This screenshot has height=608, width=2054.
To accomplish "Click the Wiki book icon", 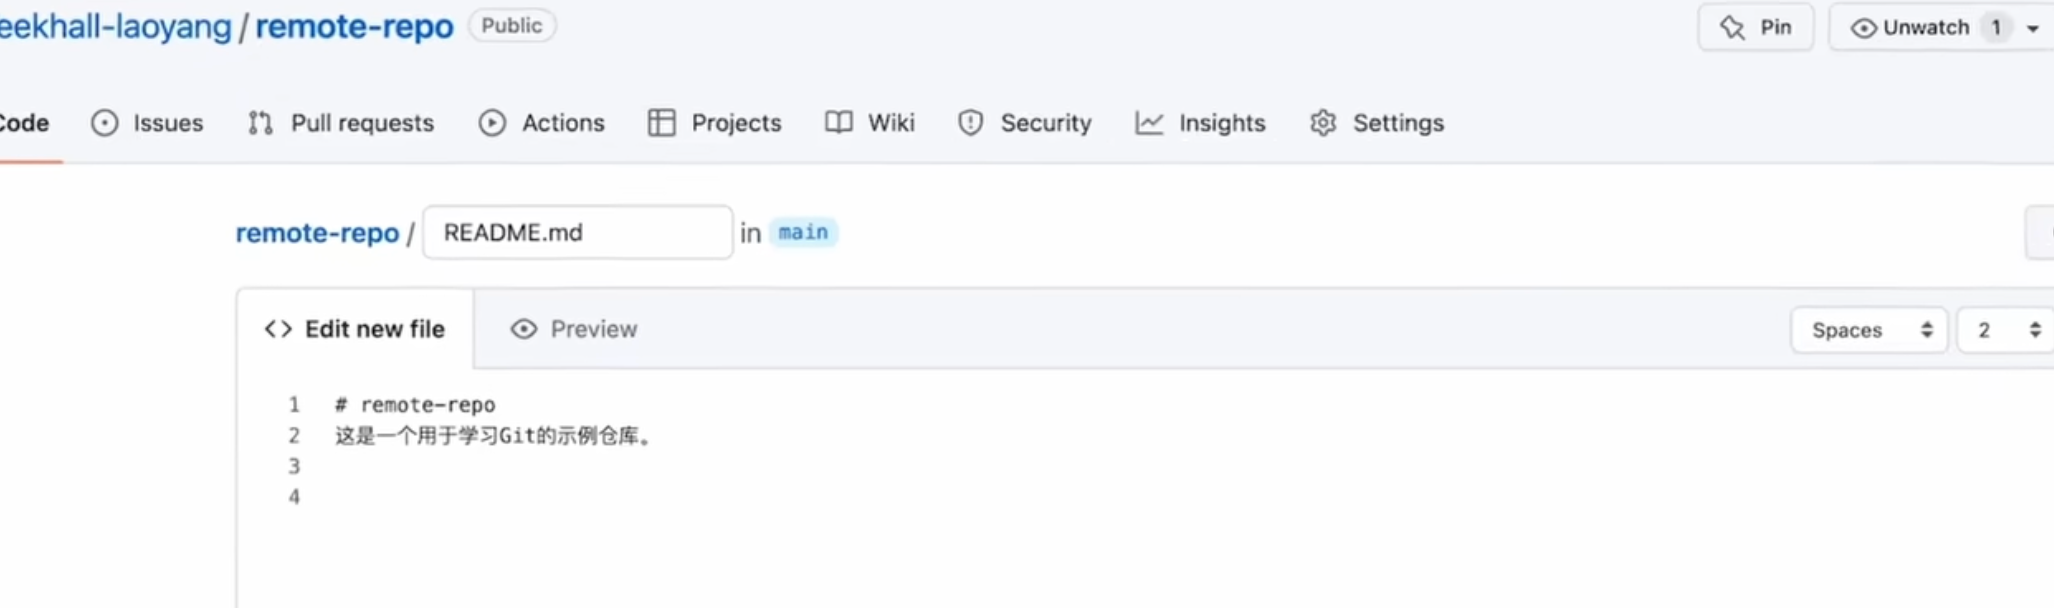I will (839, 123).
